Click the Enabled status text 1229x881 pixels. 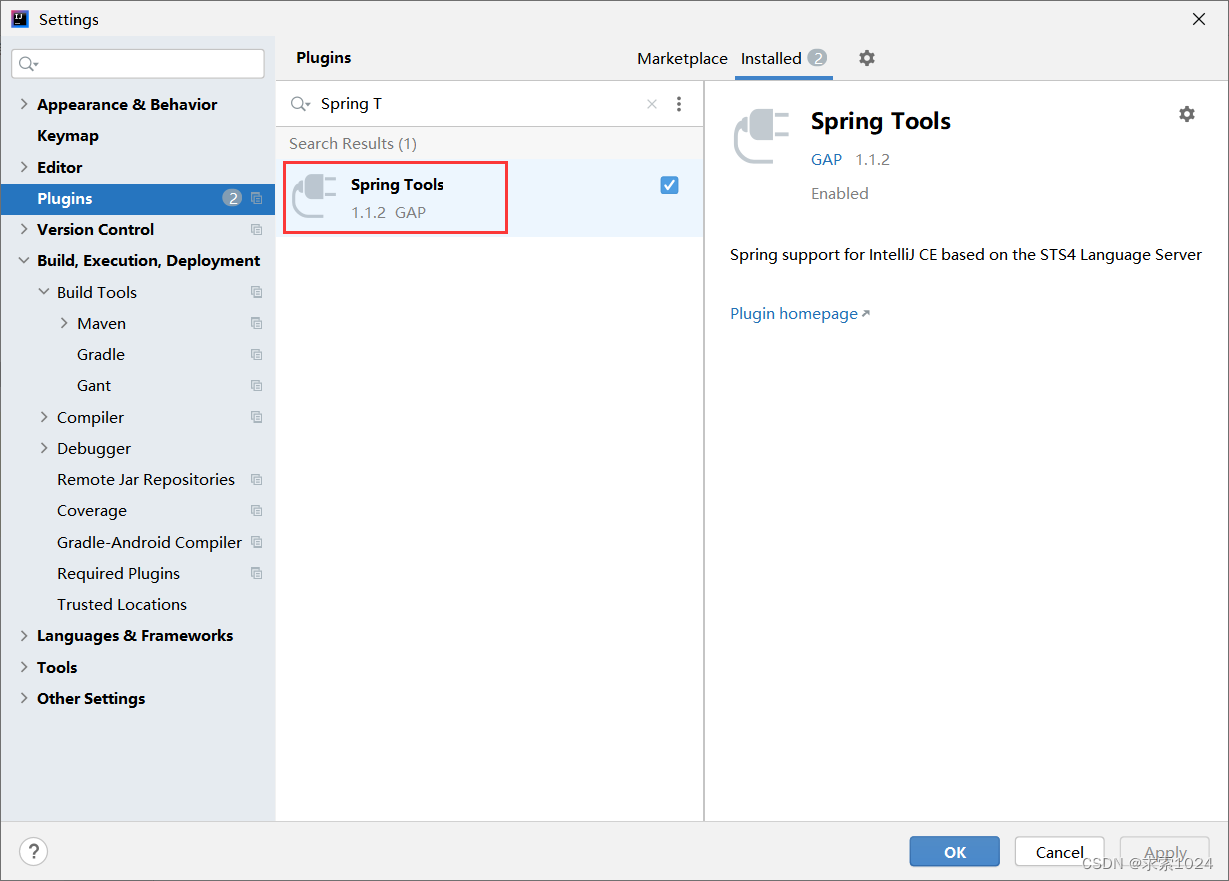click(840, 194)
